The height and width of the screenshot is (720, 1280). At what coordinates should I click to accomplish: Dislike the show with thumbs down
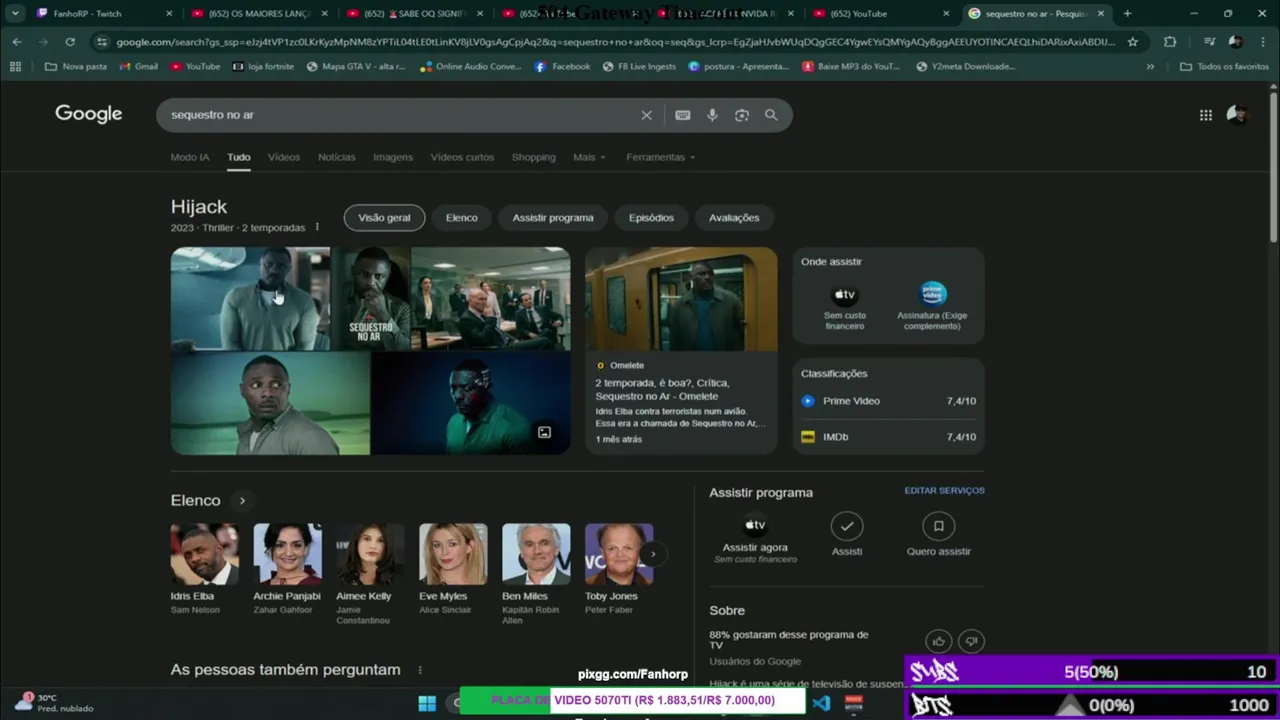pos(971,641)
